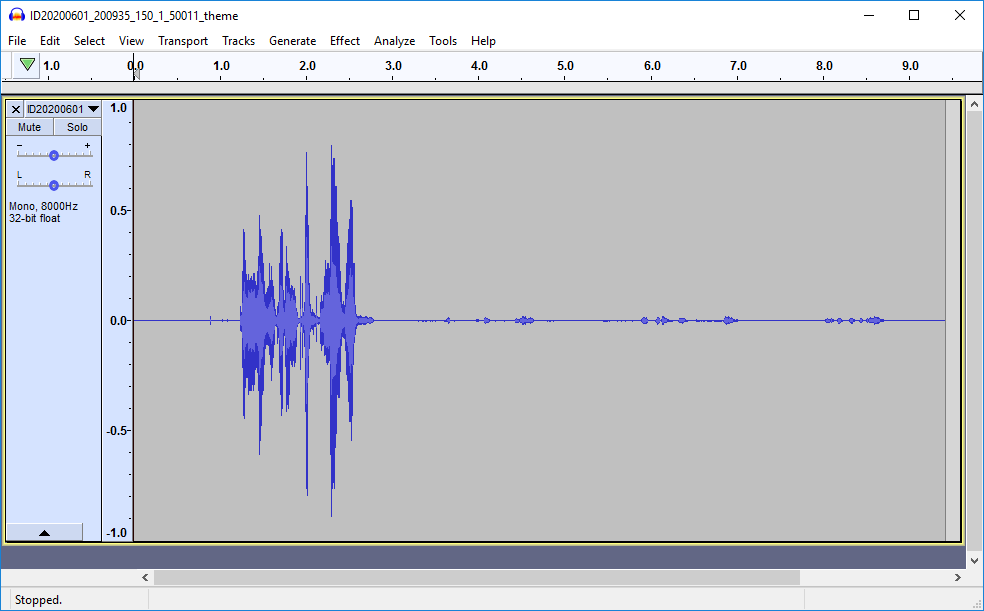The height and width of the screenshot is (611, 984).
Task: Click the green Timeline Options triangle icon
Action: click(x=28, y=65)
